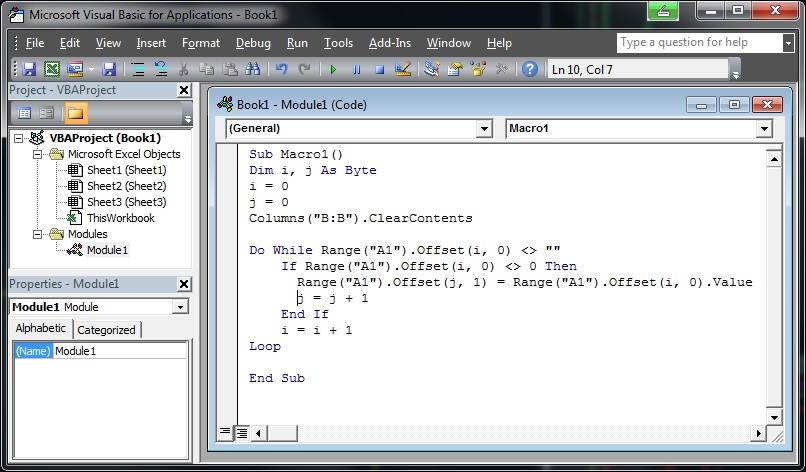Viewport: 806px width, 472px height.
Task: Click code window scroll right arrow
Action: point(758,433)
